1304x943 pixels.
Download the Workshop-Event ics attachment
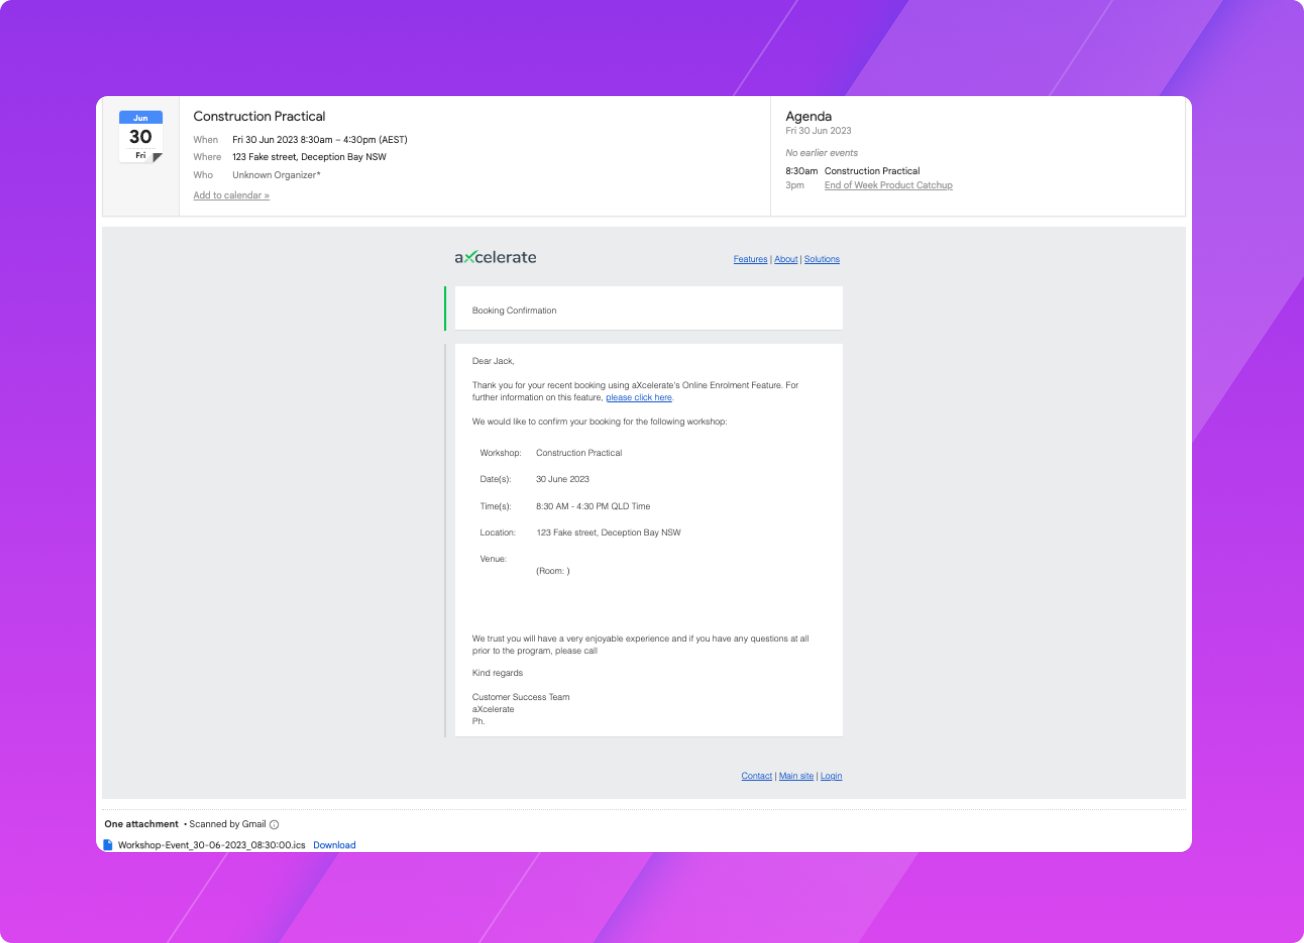point(334,845)
